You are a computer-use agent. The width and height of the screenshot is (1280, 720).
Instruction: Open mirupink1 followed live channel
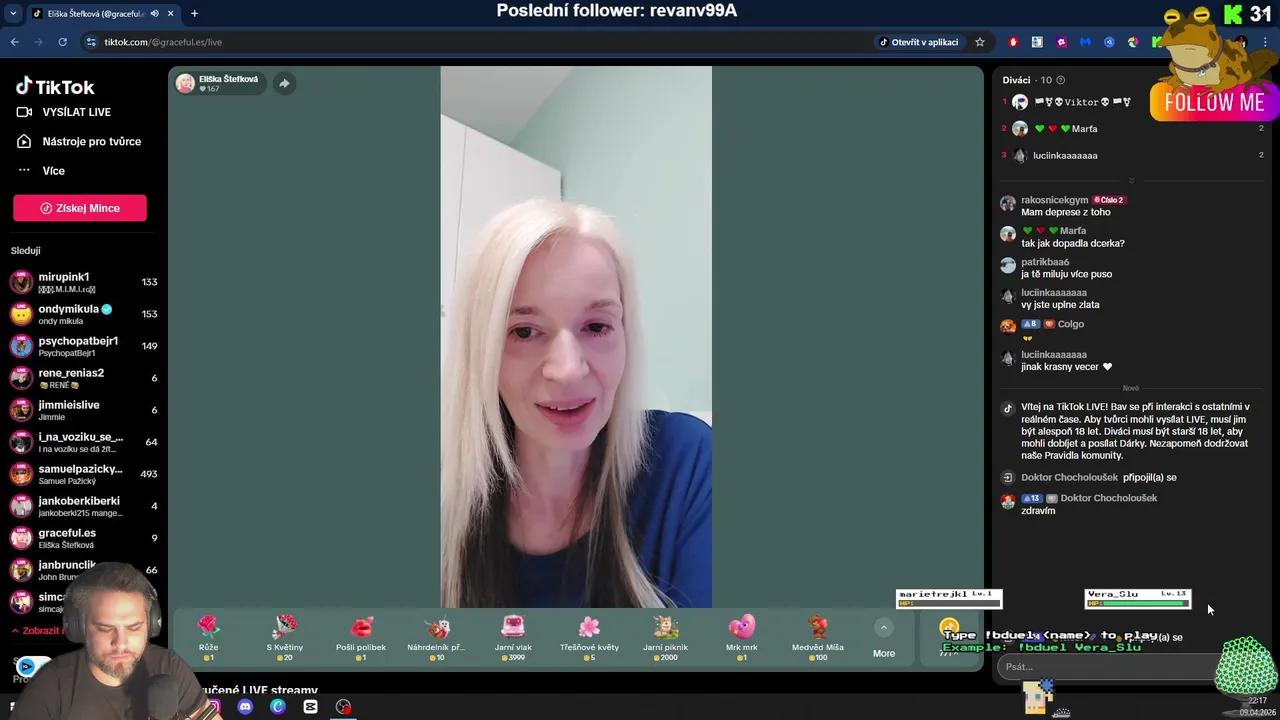coord(84,282)
